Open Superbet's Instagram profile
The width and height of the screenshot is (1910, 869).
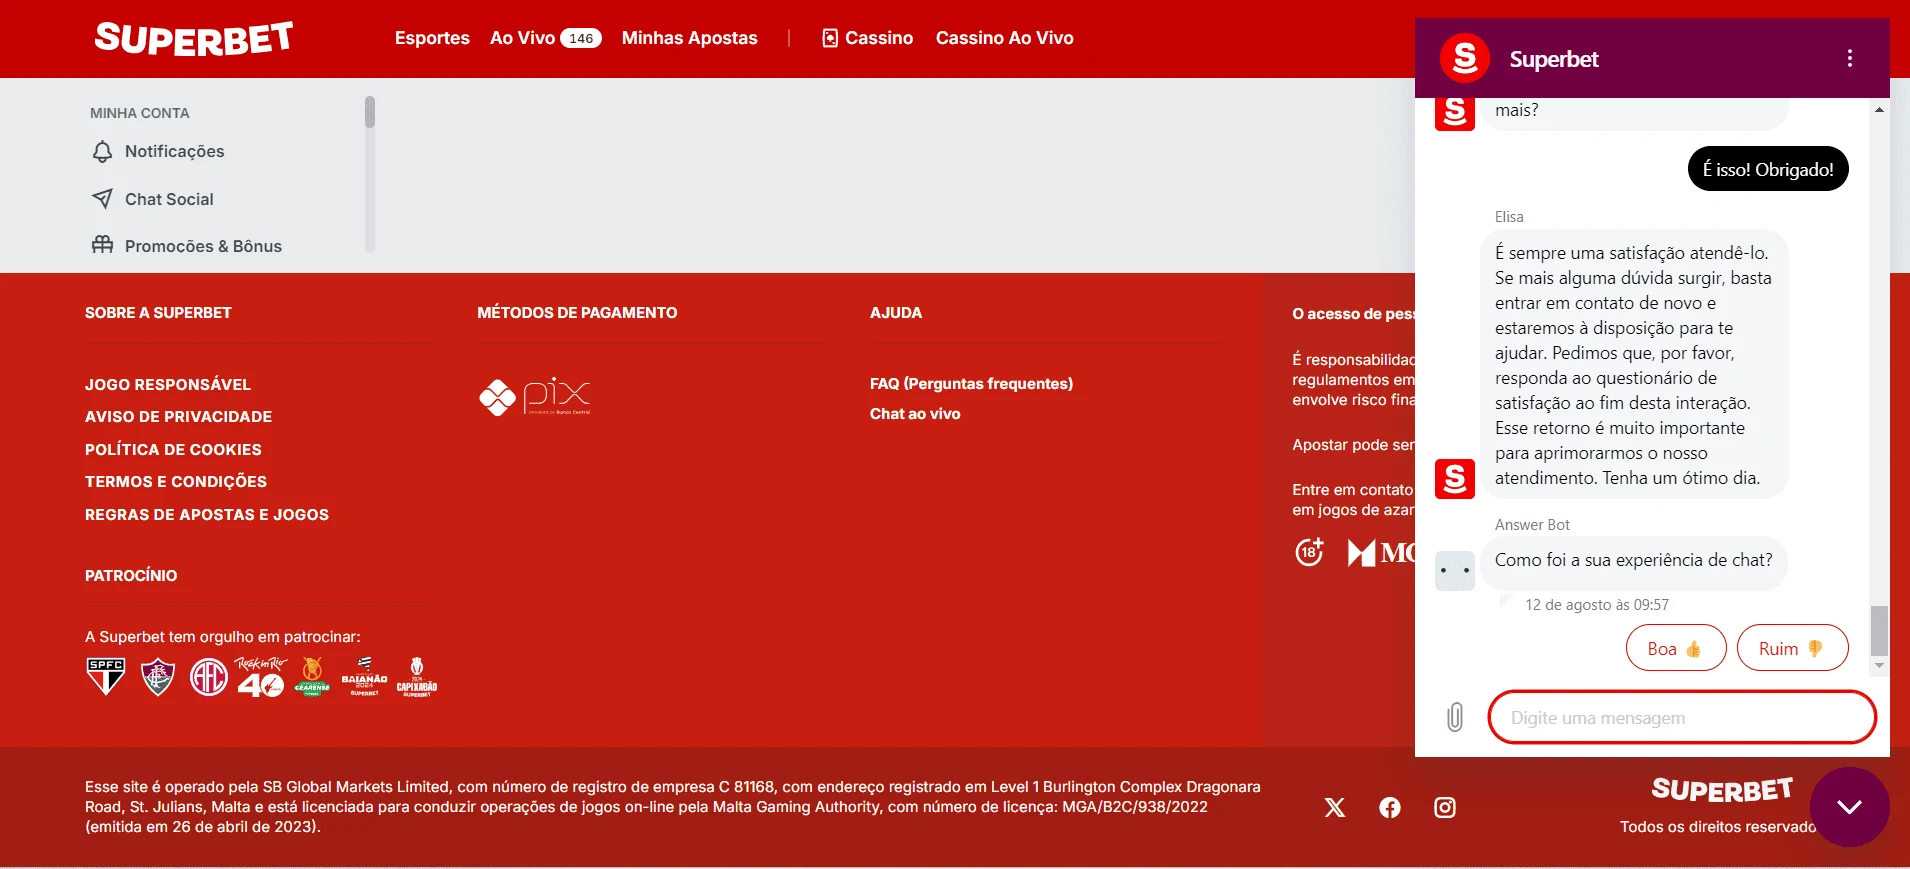coord(1445,808)
